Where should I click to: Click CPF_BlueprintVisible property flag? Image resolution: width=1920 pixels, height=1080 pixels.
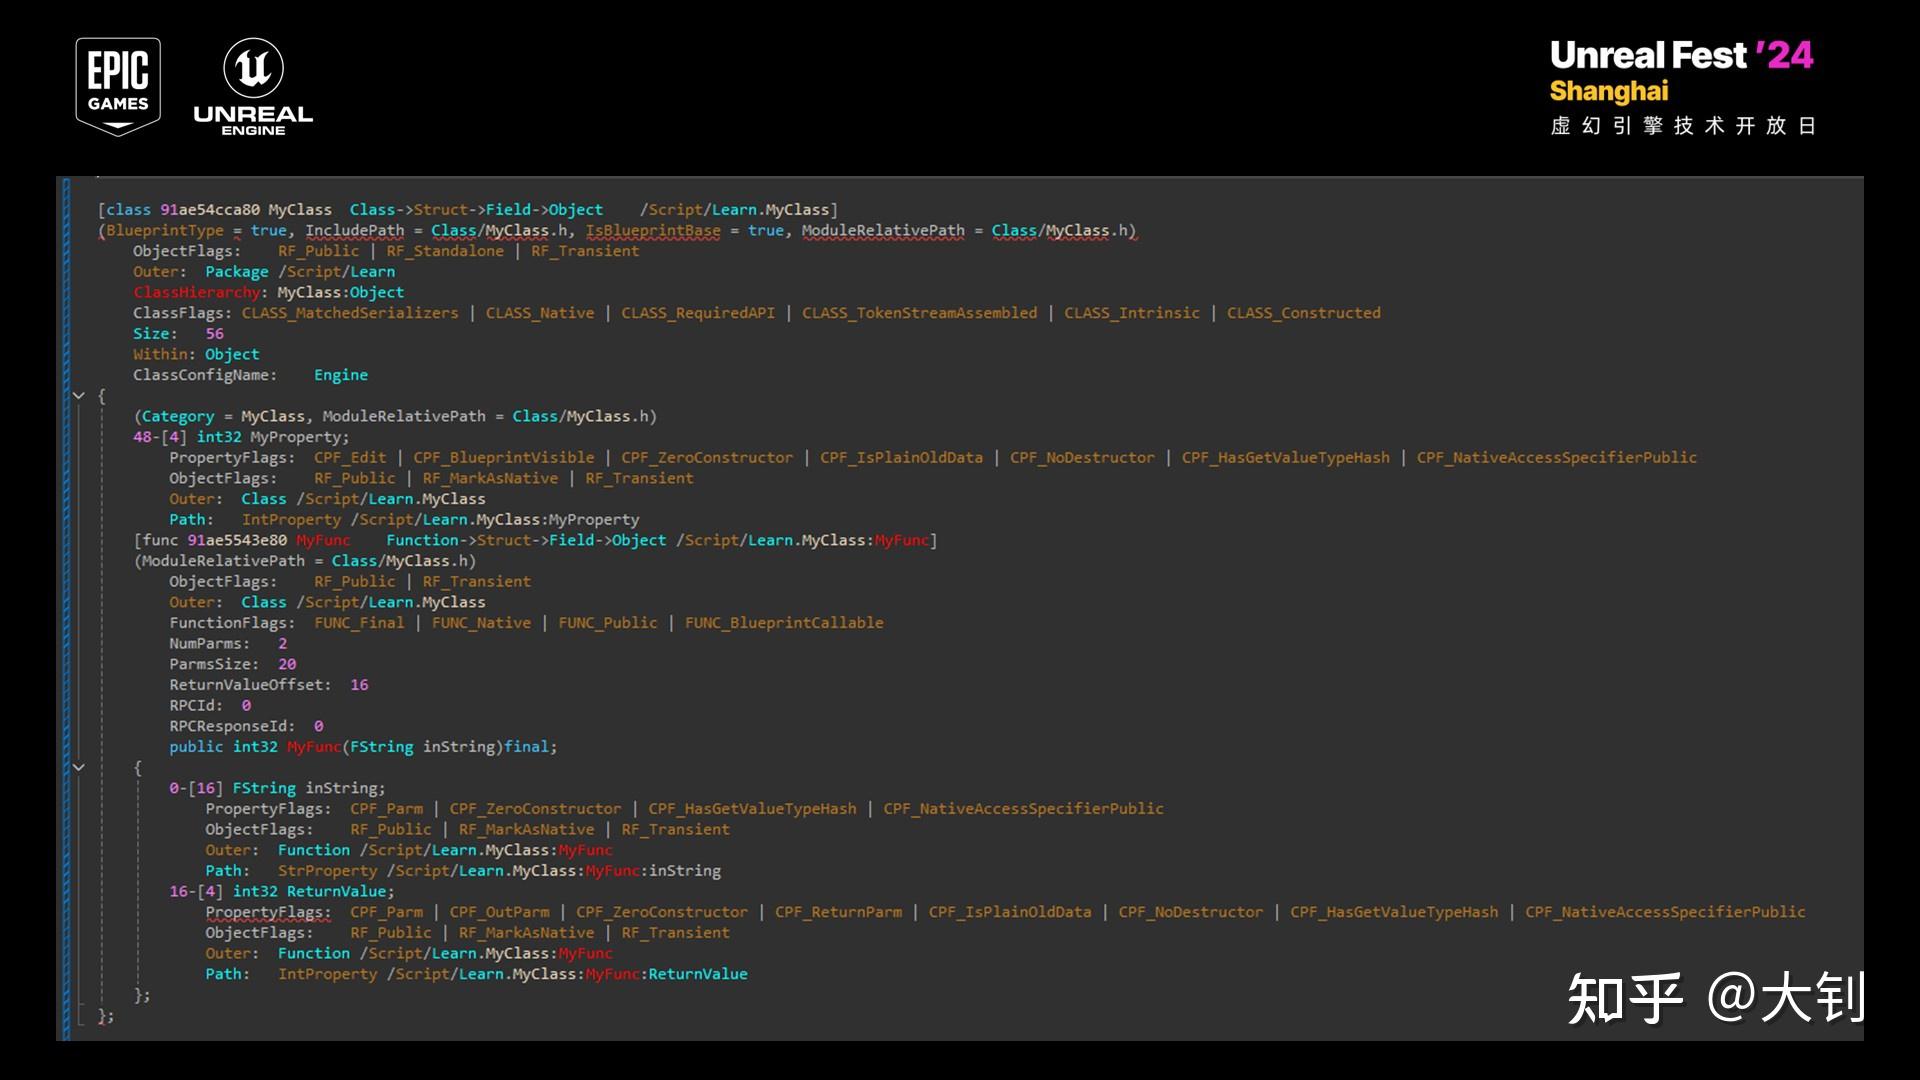[504, 458]
